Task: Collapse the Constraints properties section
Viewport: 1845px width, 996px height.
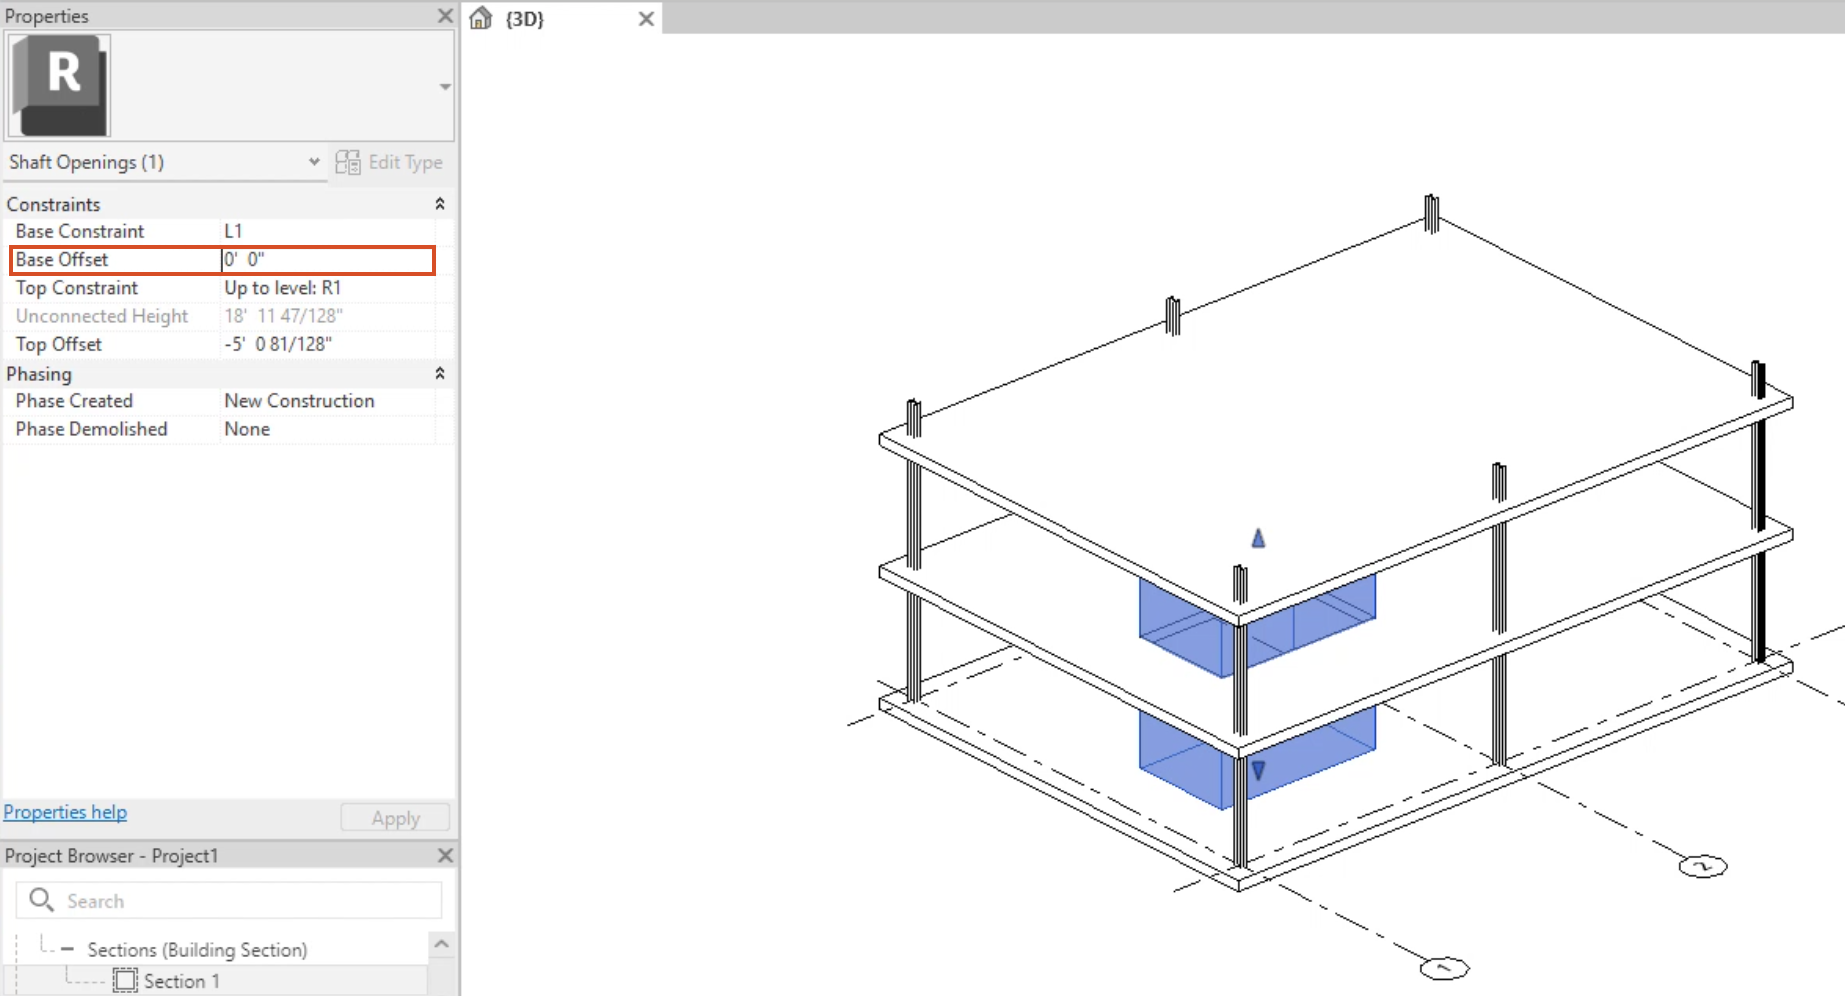Action: point(439,203)
